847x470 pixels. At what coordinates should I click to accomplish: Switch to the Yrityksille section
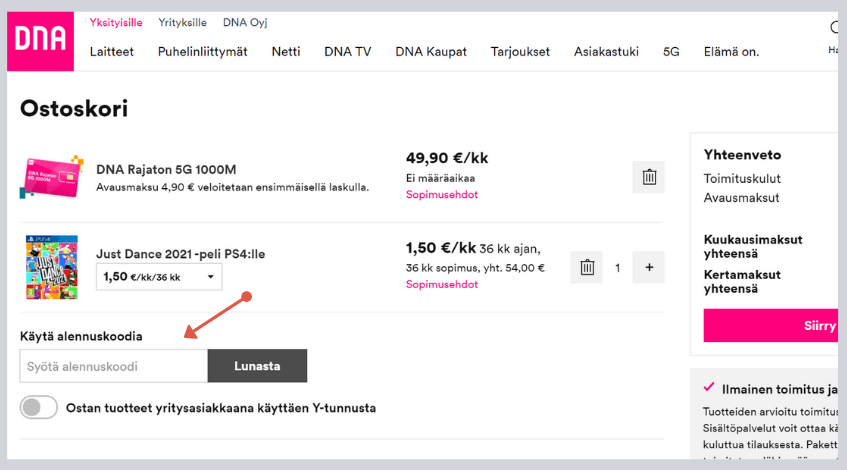click(183, 23)
